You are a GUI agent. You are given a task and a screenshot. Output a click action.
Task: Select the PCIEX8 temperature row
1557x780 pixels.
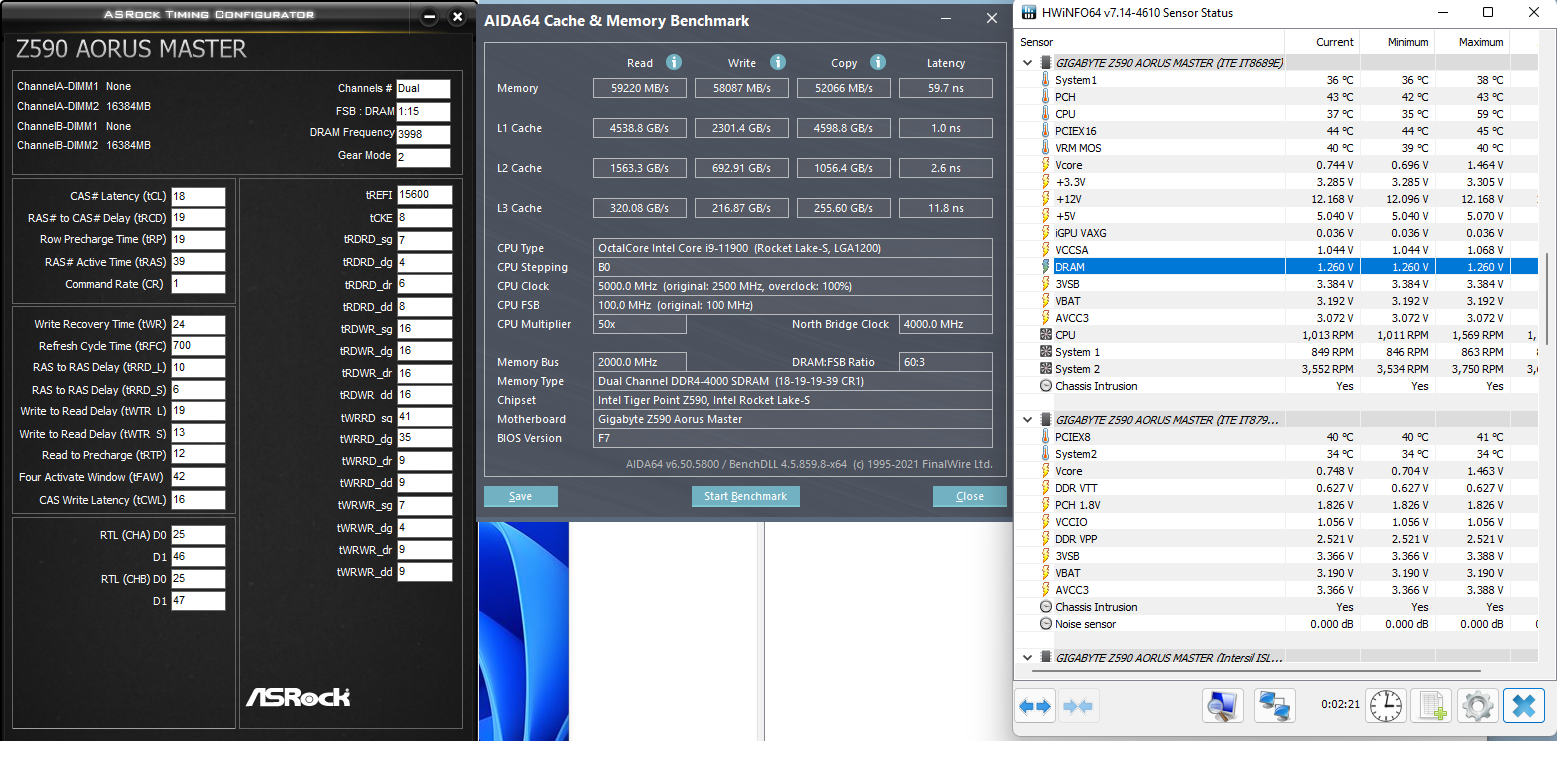1277,437
